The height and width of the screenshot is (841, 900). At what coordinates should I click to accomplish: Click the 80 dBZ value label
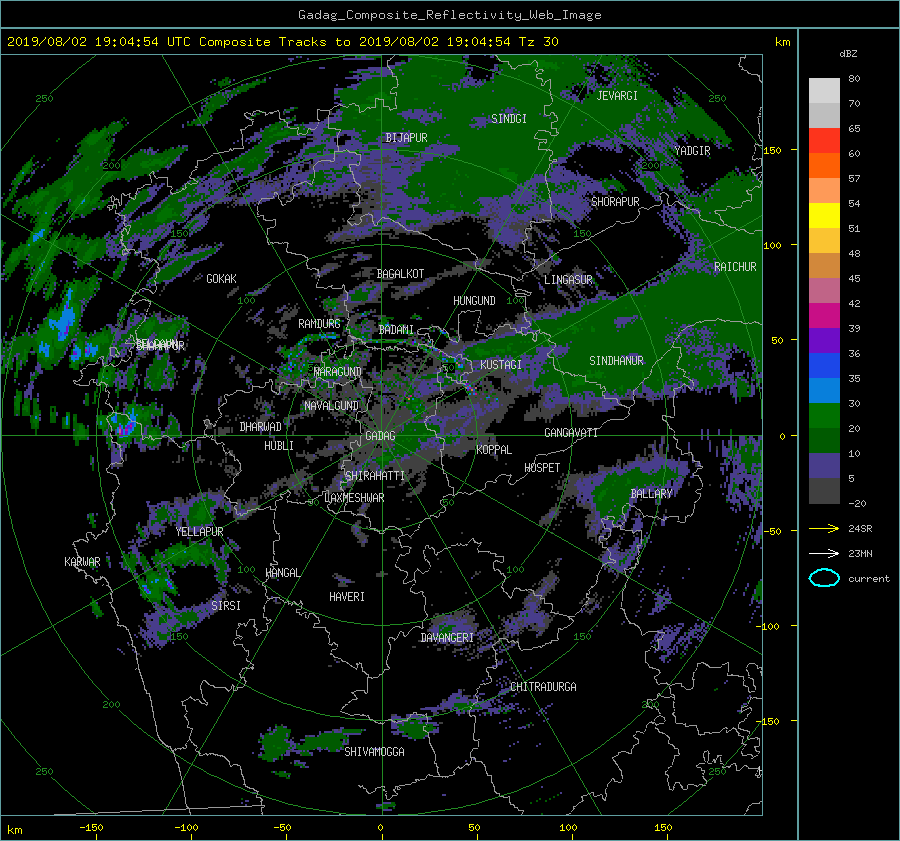(854, 79)
